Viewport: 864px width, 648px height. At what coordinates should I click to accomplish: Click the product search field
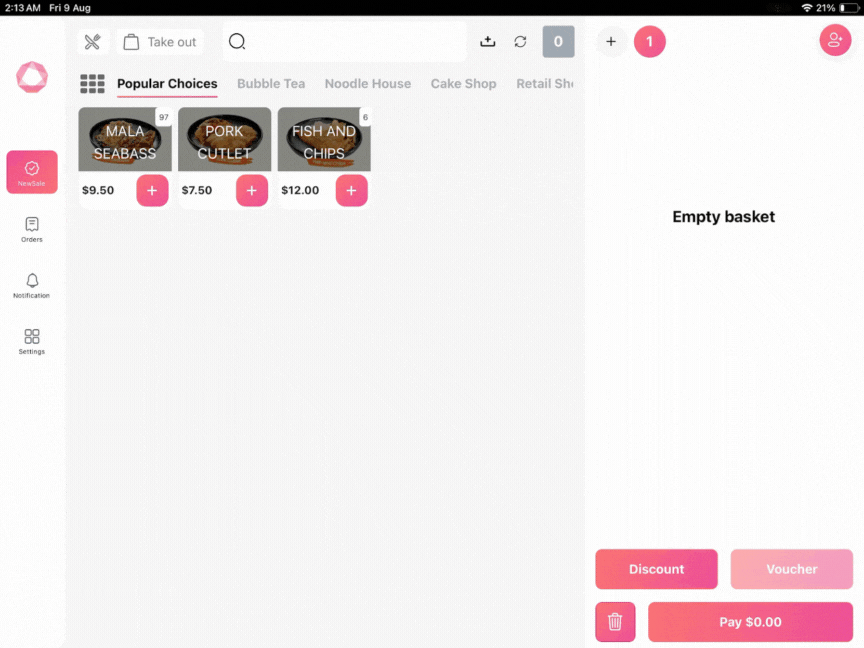pos(345,42)
